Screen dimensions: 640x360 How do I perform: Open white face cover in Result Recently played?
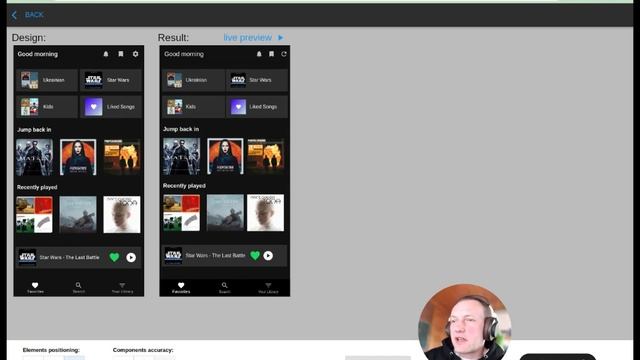click(265, 213)
